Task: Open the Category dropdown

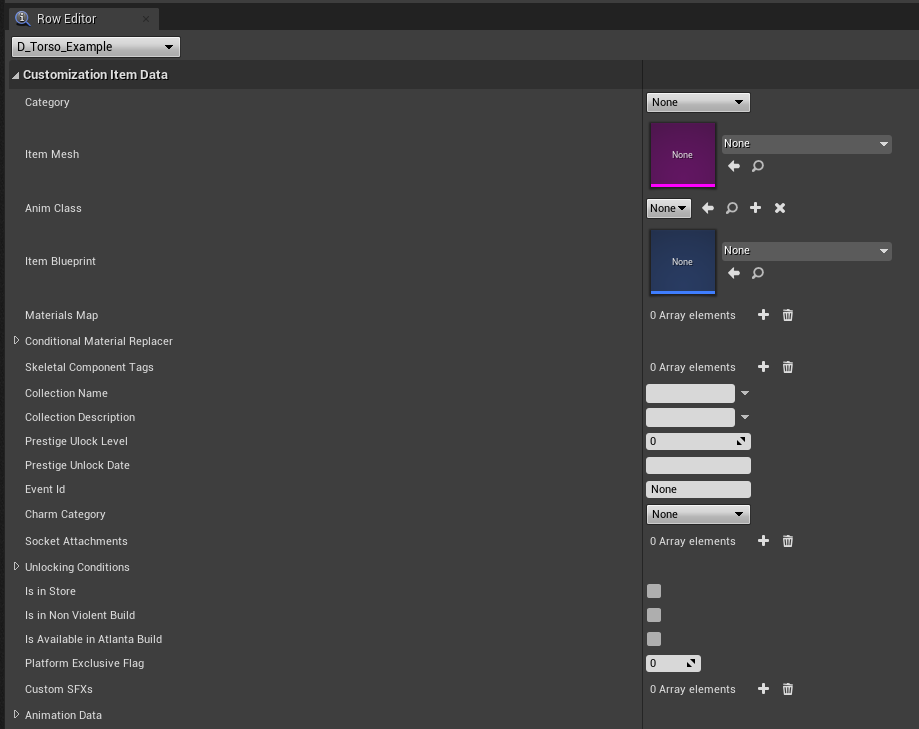Action: tap(698, 102)
